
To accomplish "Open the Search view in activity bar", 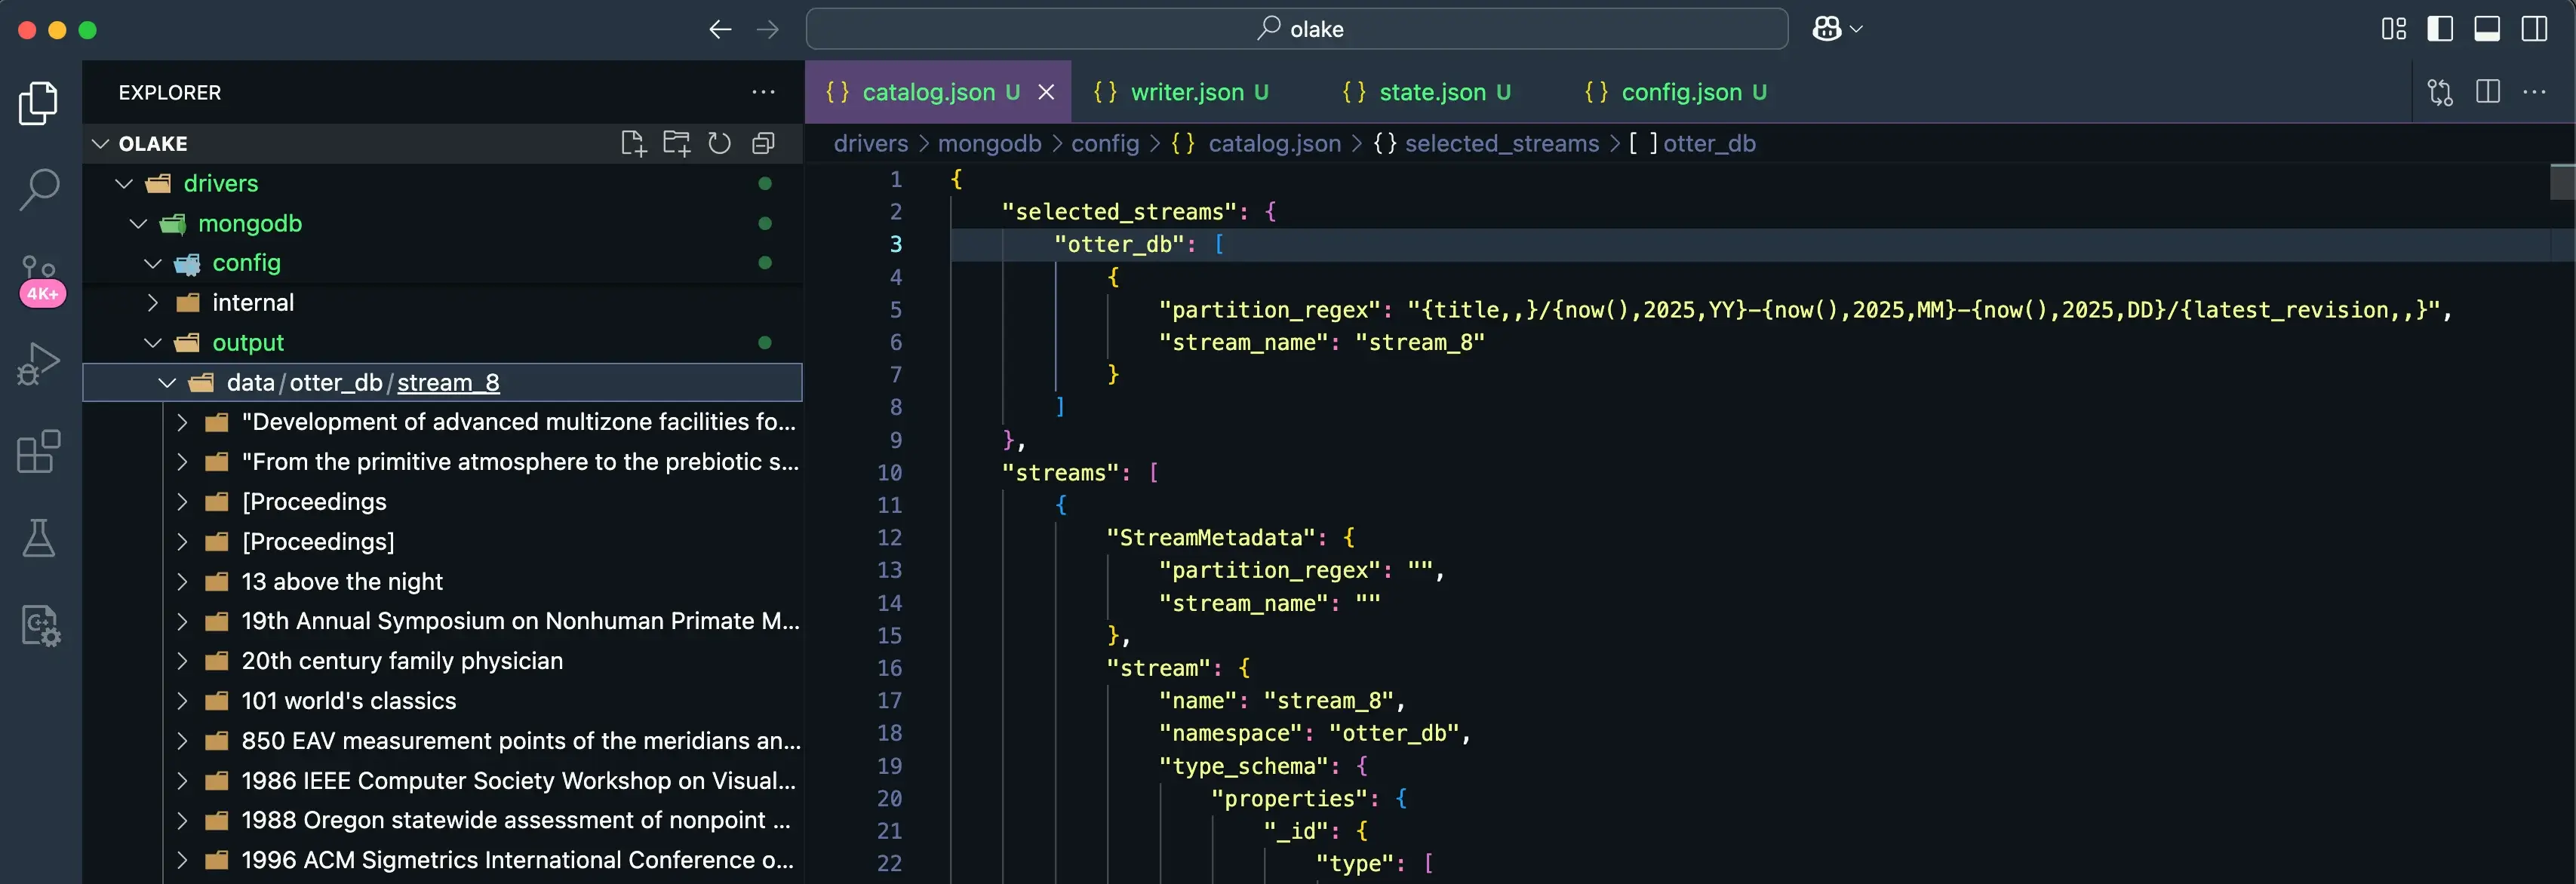I will point(39,189).
